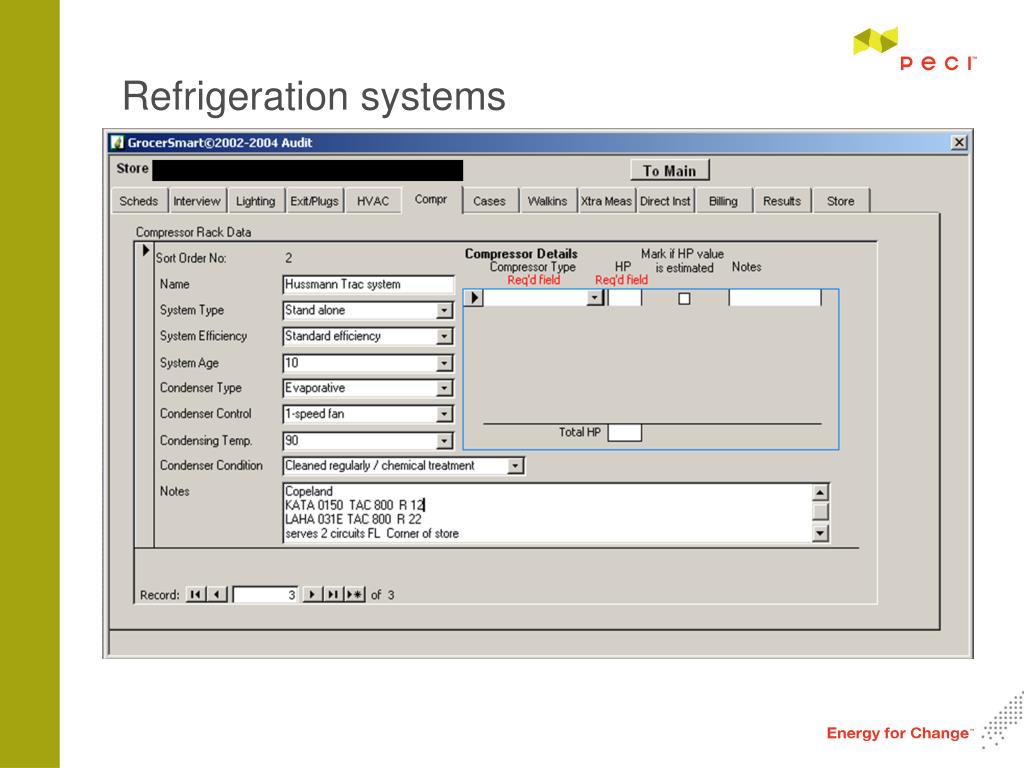Screen dimensions: 1024x768
Task: Go to the previous record
Action: pos(217,594)
